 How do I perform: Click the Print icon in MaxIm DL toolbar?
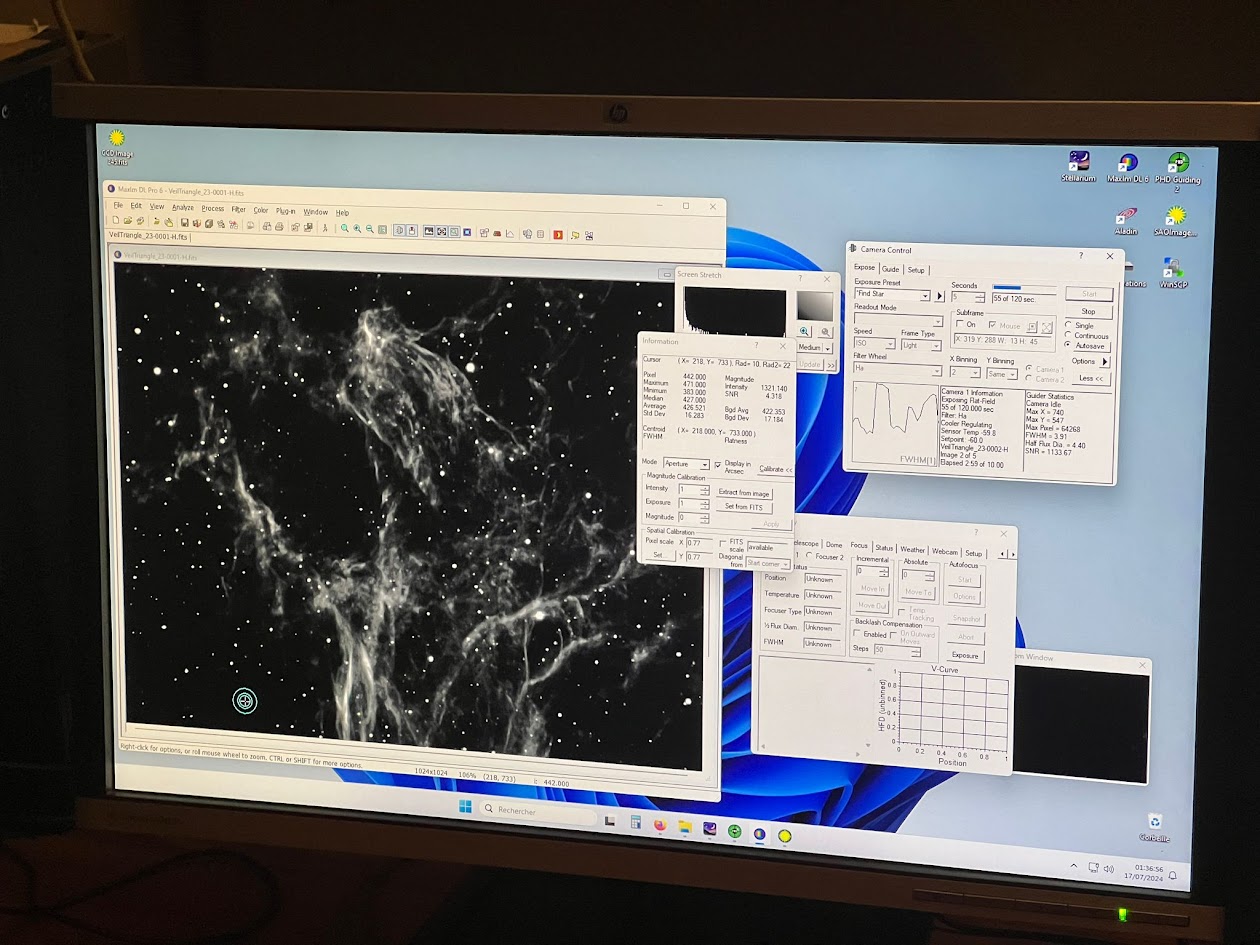click(279, 226)
